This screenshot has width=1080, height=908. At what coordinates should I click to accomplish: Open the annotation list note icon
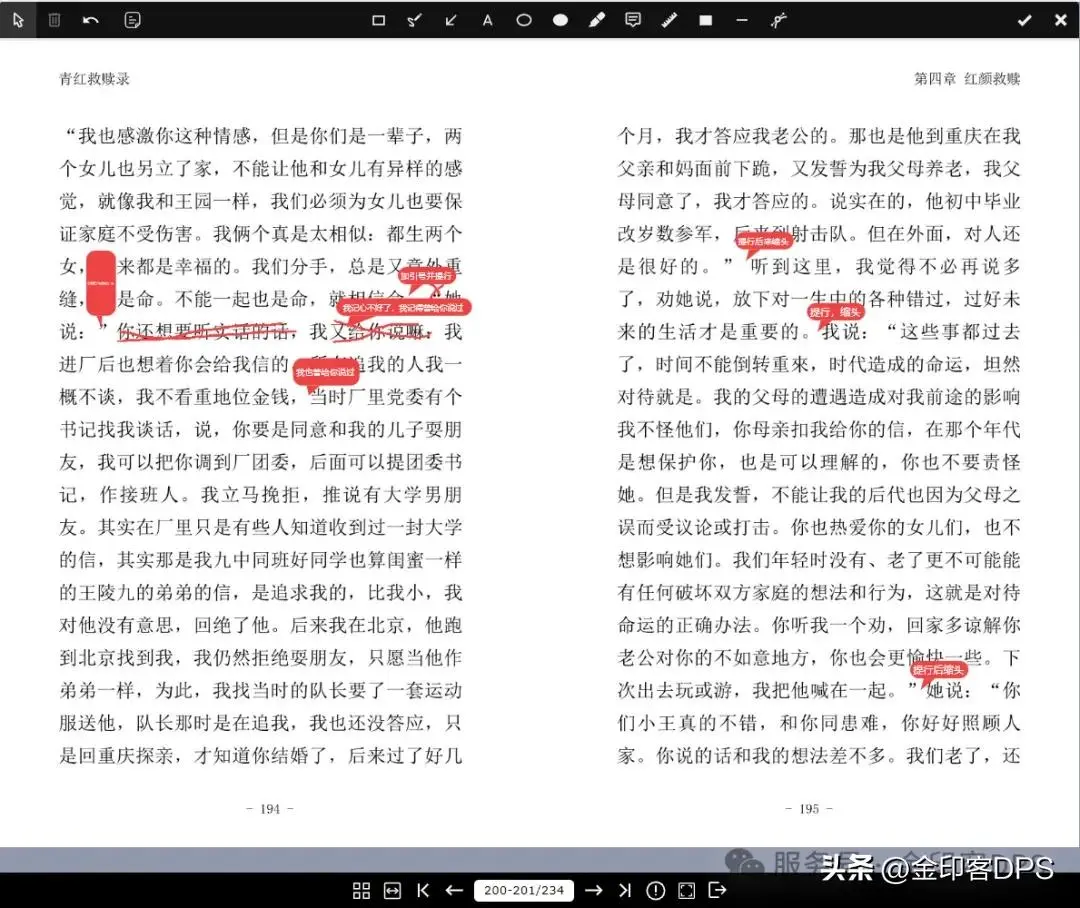[132, 20]
